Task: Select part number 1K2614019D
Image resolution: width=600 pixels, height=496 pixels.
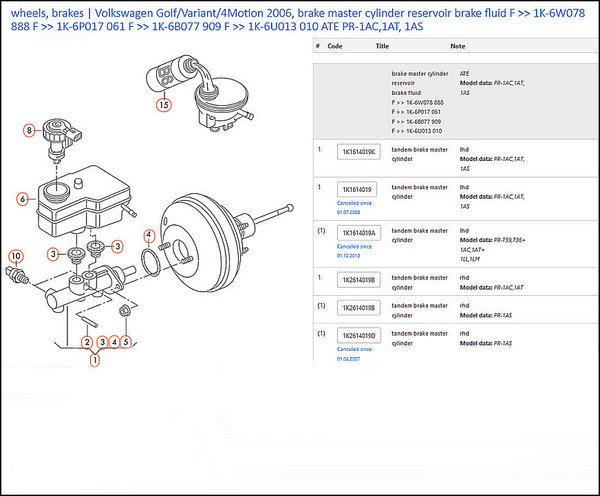Action: [360, 335]
